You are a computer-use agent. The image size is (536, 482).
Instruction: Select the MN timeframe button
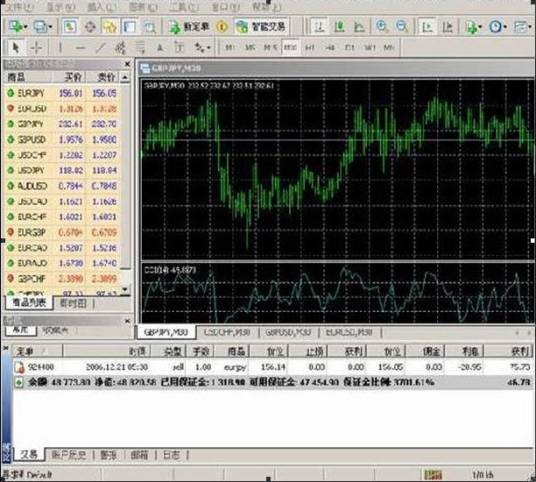click(x=389, y=48)
